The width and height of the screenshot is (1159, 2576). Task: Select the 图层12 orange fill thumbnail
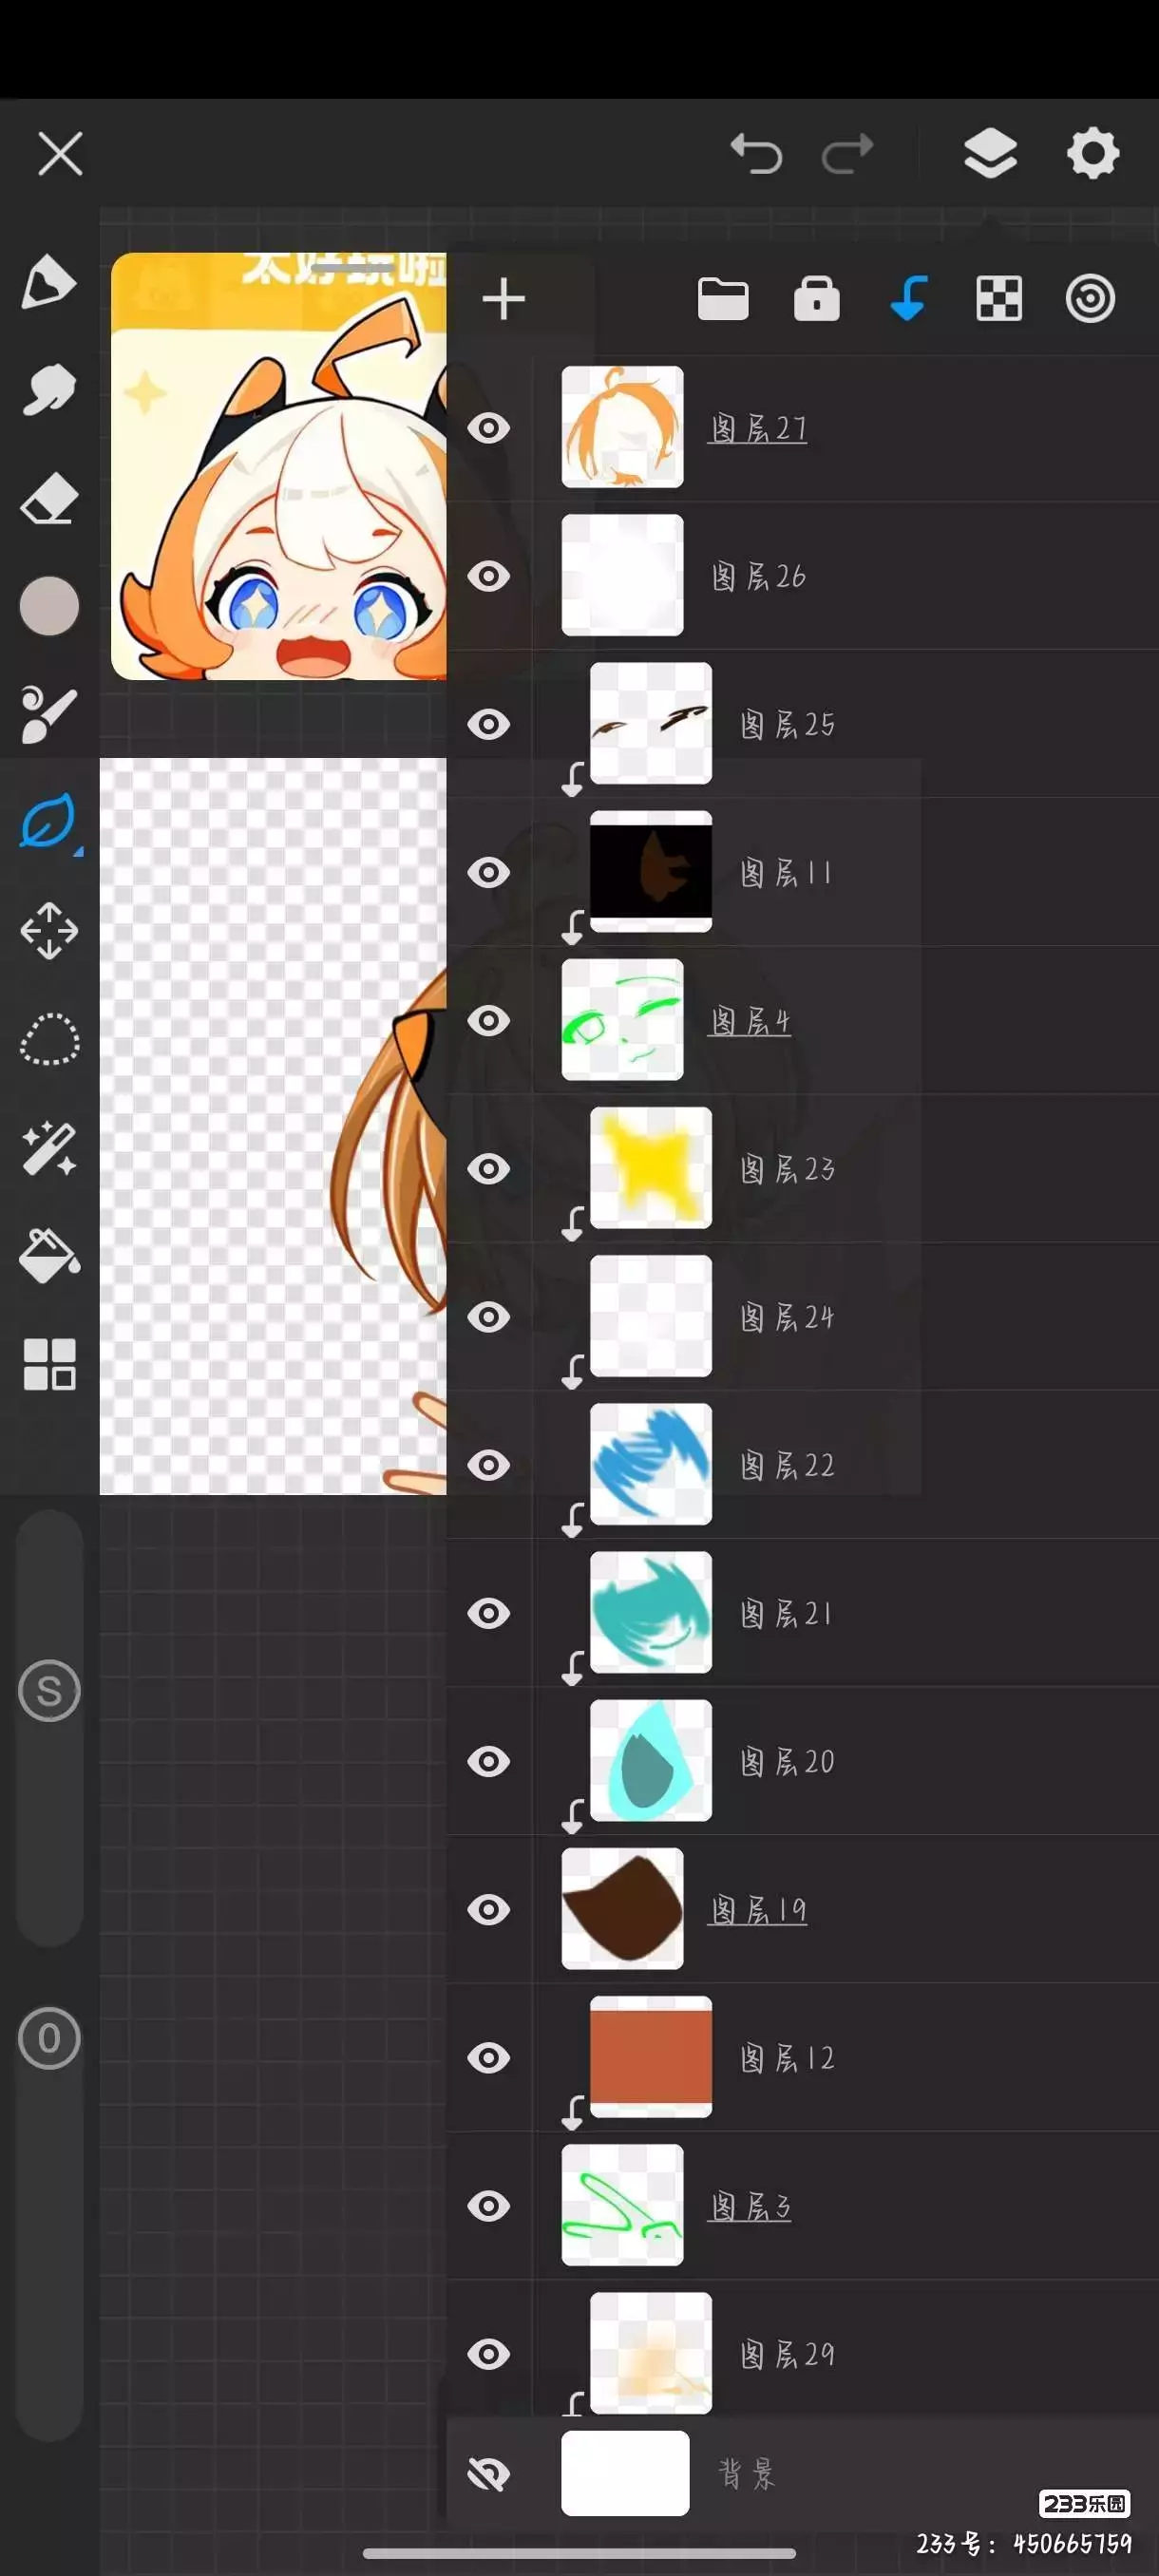point(651,2056)
